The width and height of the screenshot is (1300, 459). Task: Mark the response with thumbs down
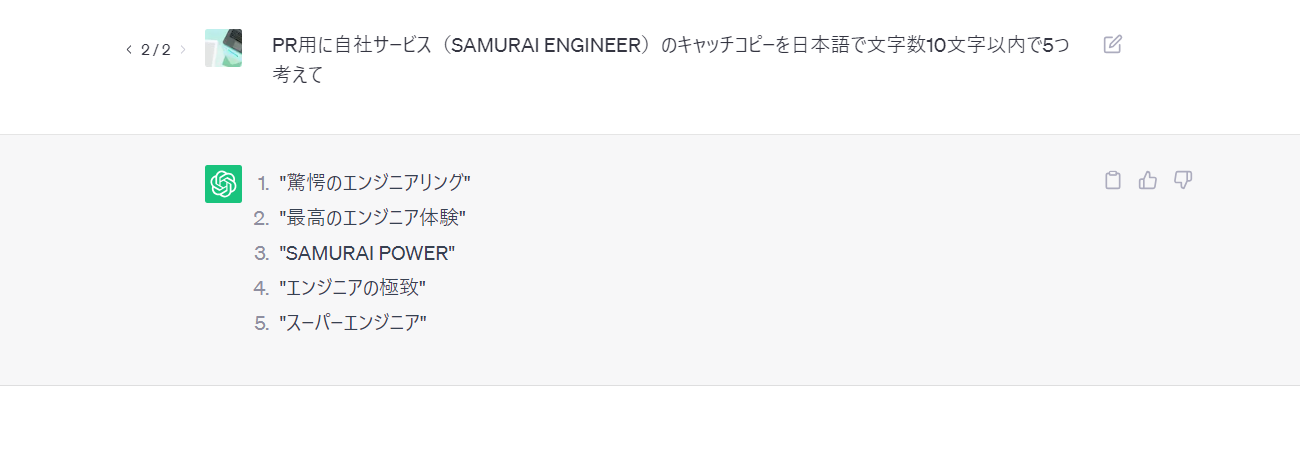click(x=1183, y=180)
